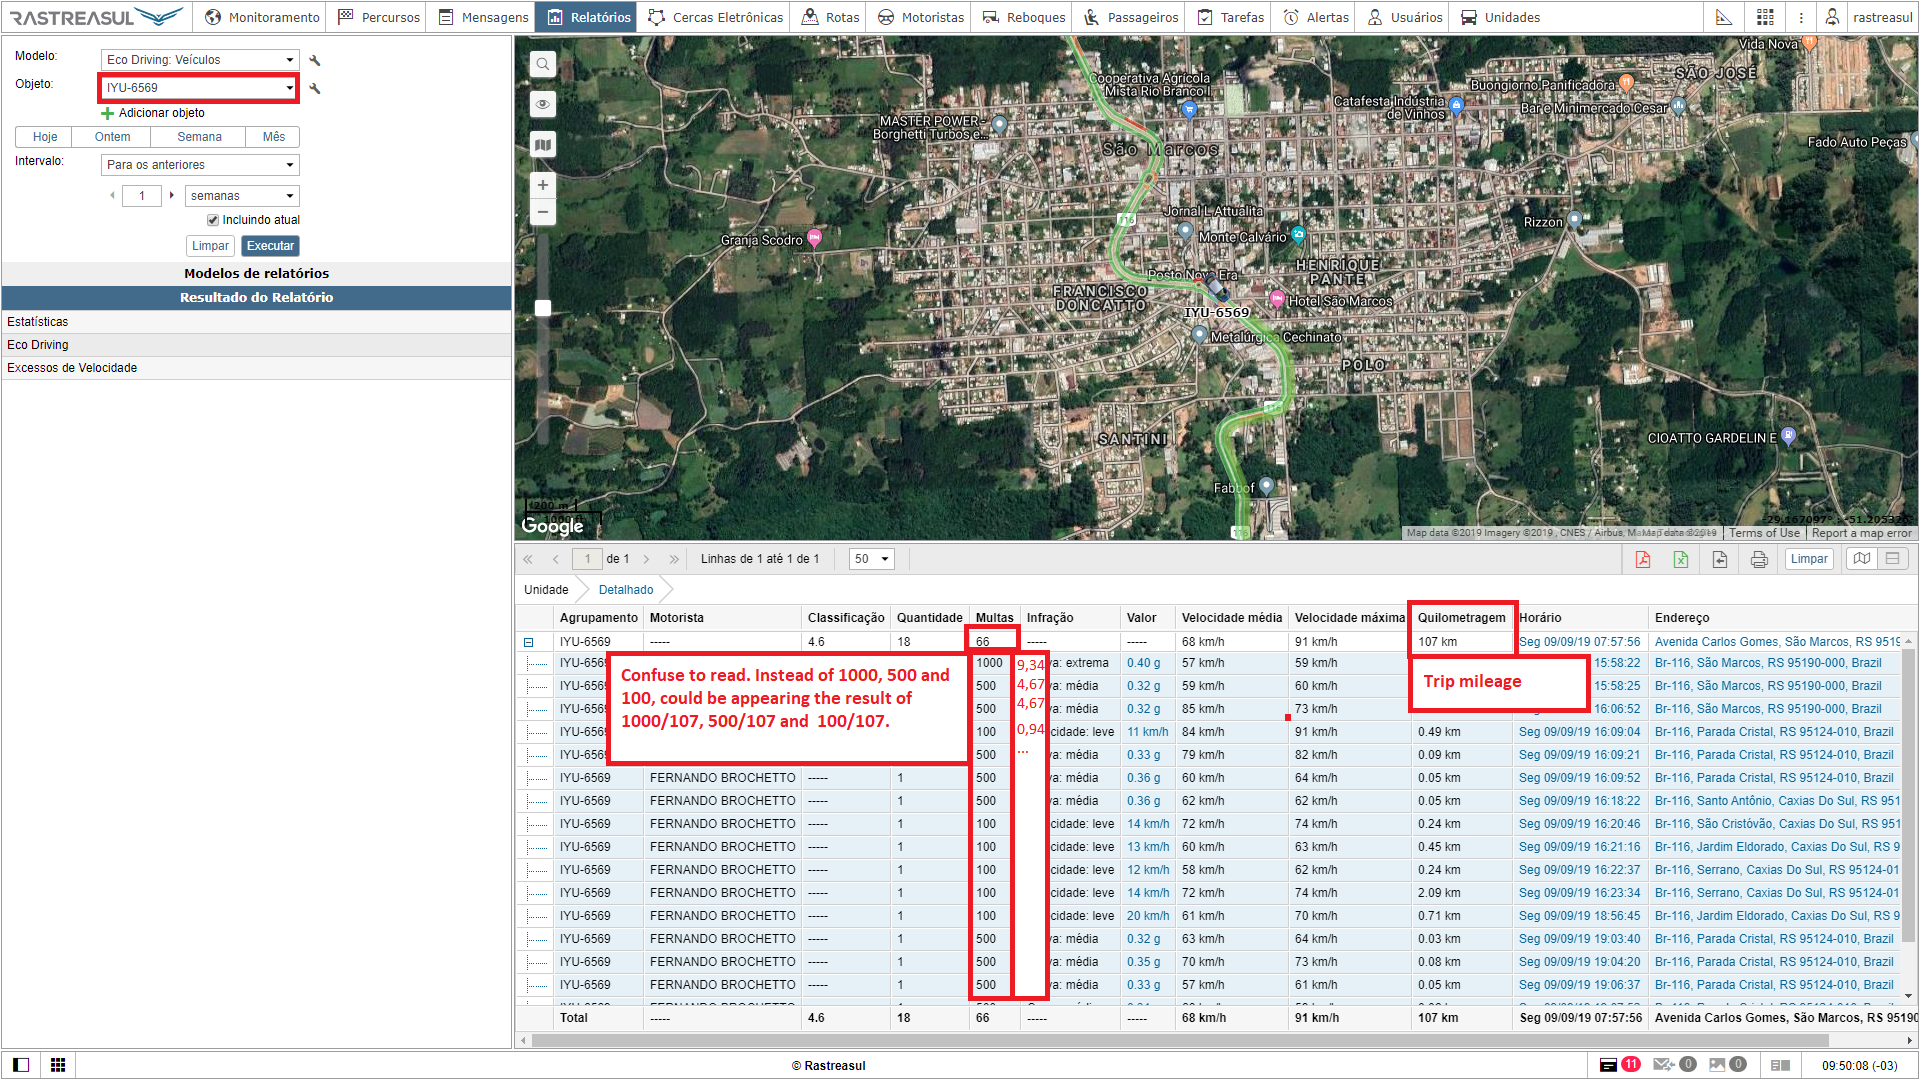Open the map layers selector icon
The image size is (1920, 1080).
tap(543, 145)
